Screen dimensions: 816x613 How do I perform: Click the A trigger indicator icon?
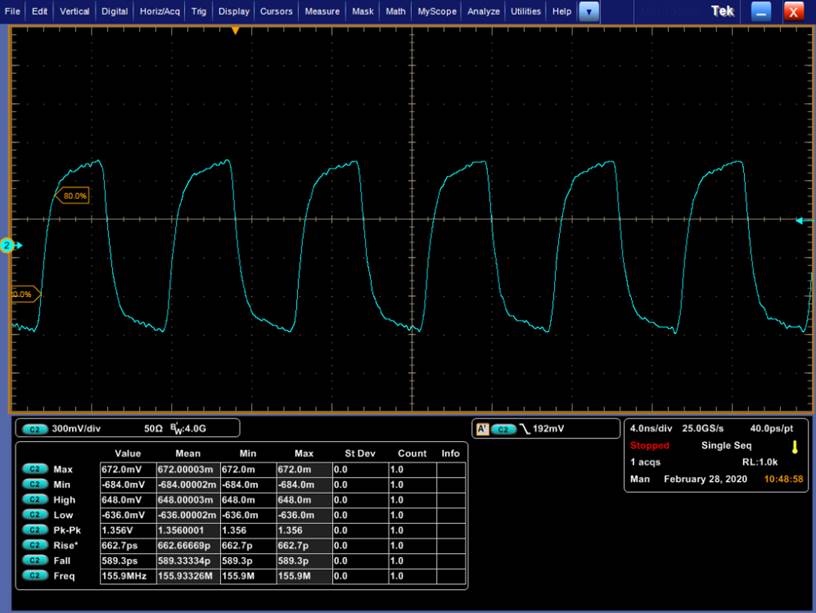click(482, 429)
